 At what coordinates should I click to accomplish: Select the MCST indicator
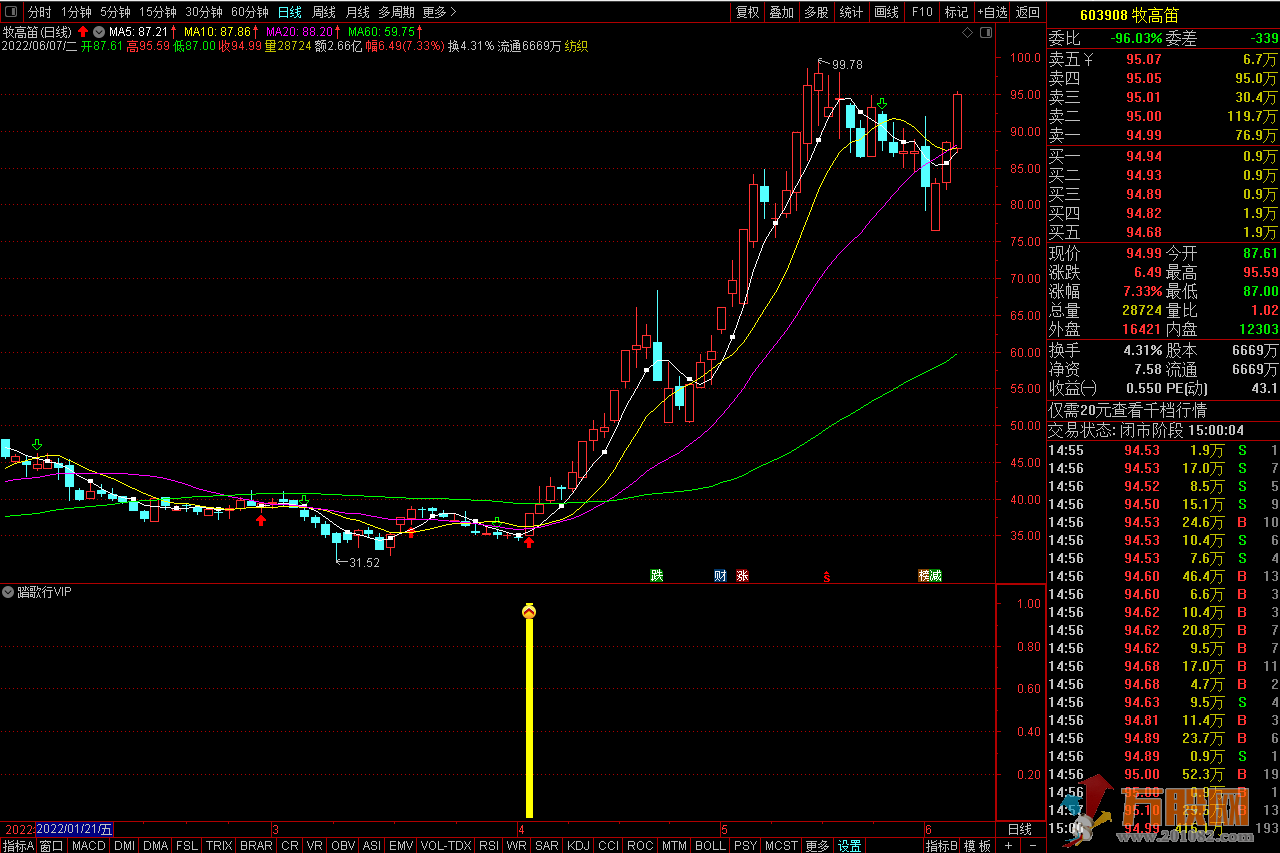pyautogui.click(x=781, y=845)
